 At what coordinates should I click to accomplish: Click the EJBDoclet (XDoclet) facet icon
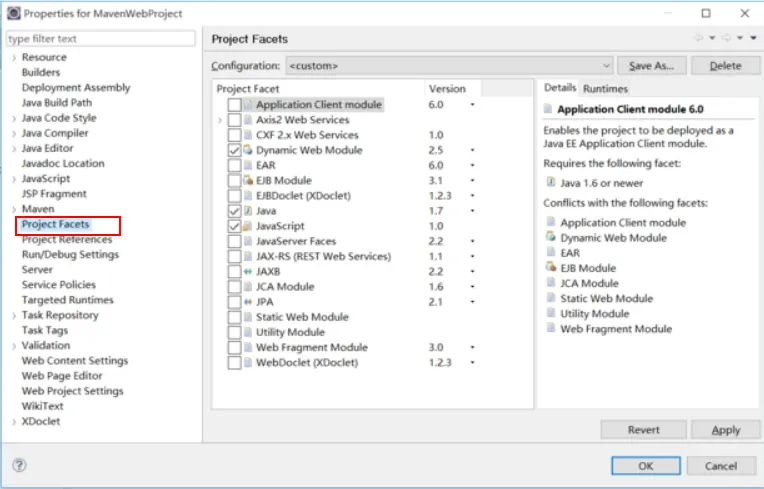248,196
